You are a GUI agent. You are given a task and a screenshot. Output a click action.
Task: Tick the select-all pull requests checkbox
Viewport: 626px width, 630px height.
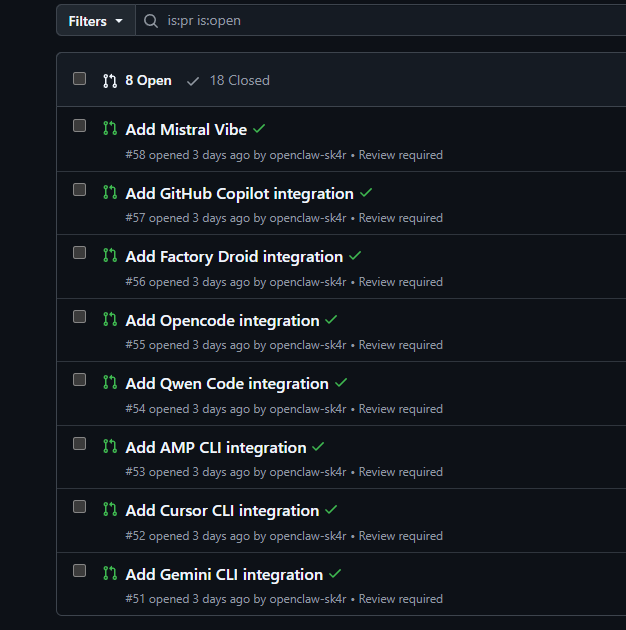point(80,79)
